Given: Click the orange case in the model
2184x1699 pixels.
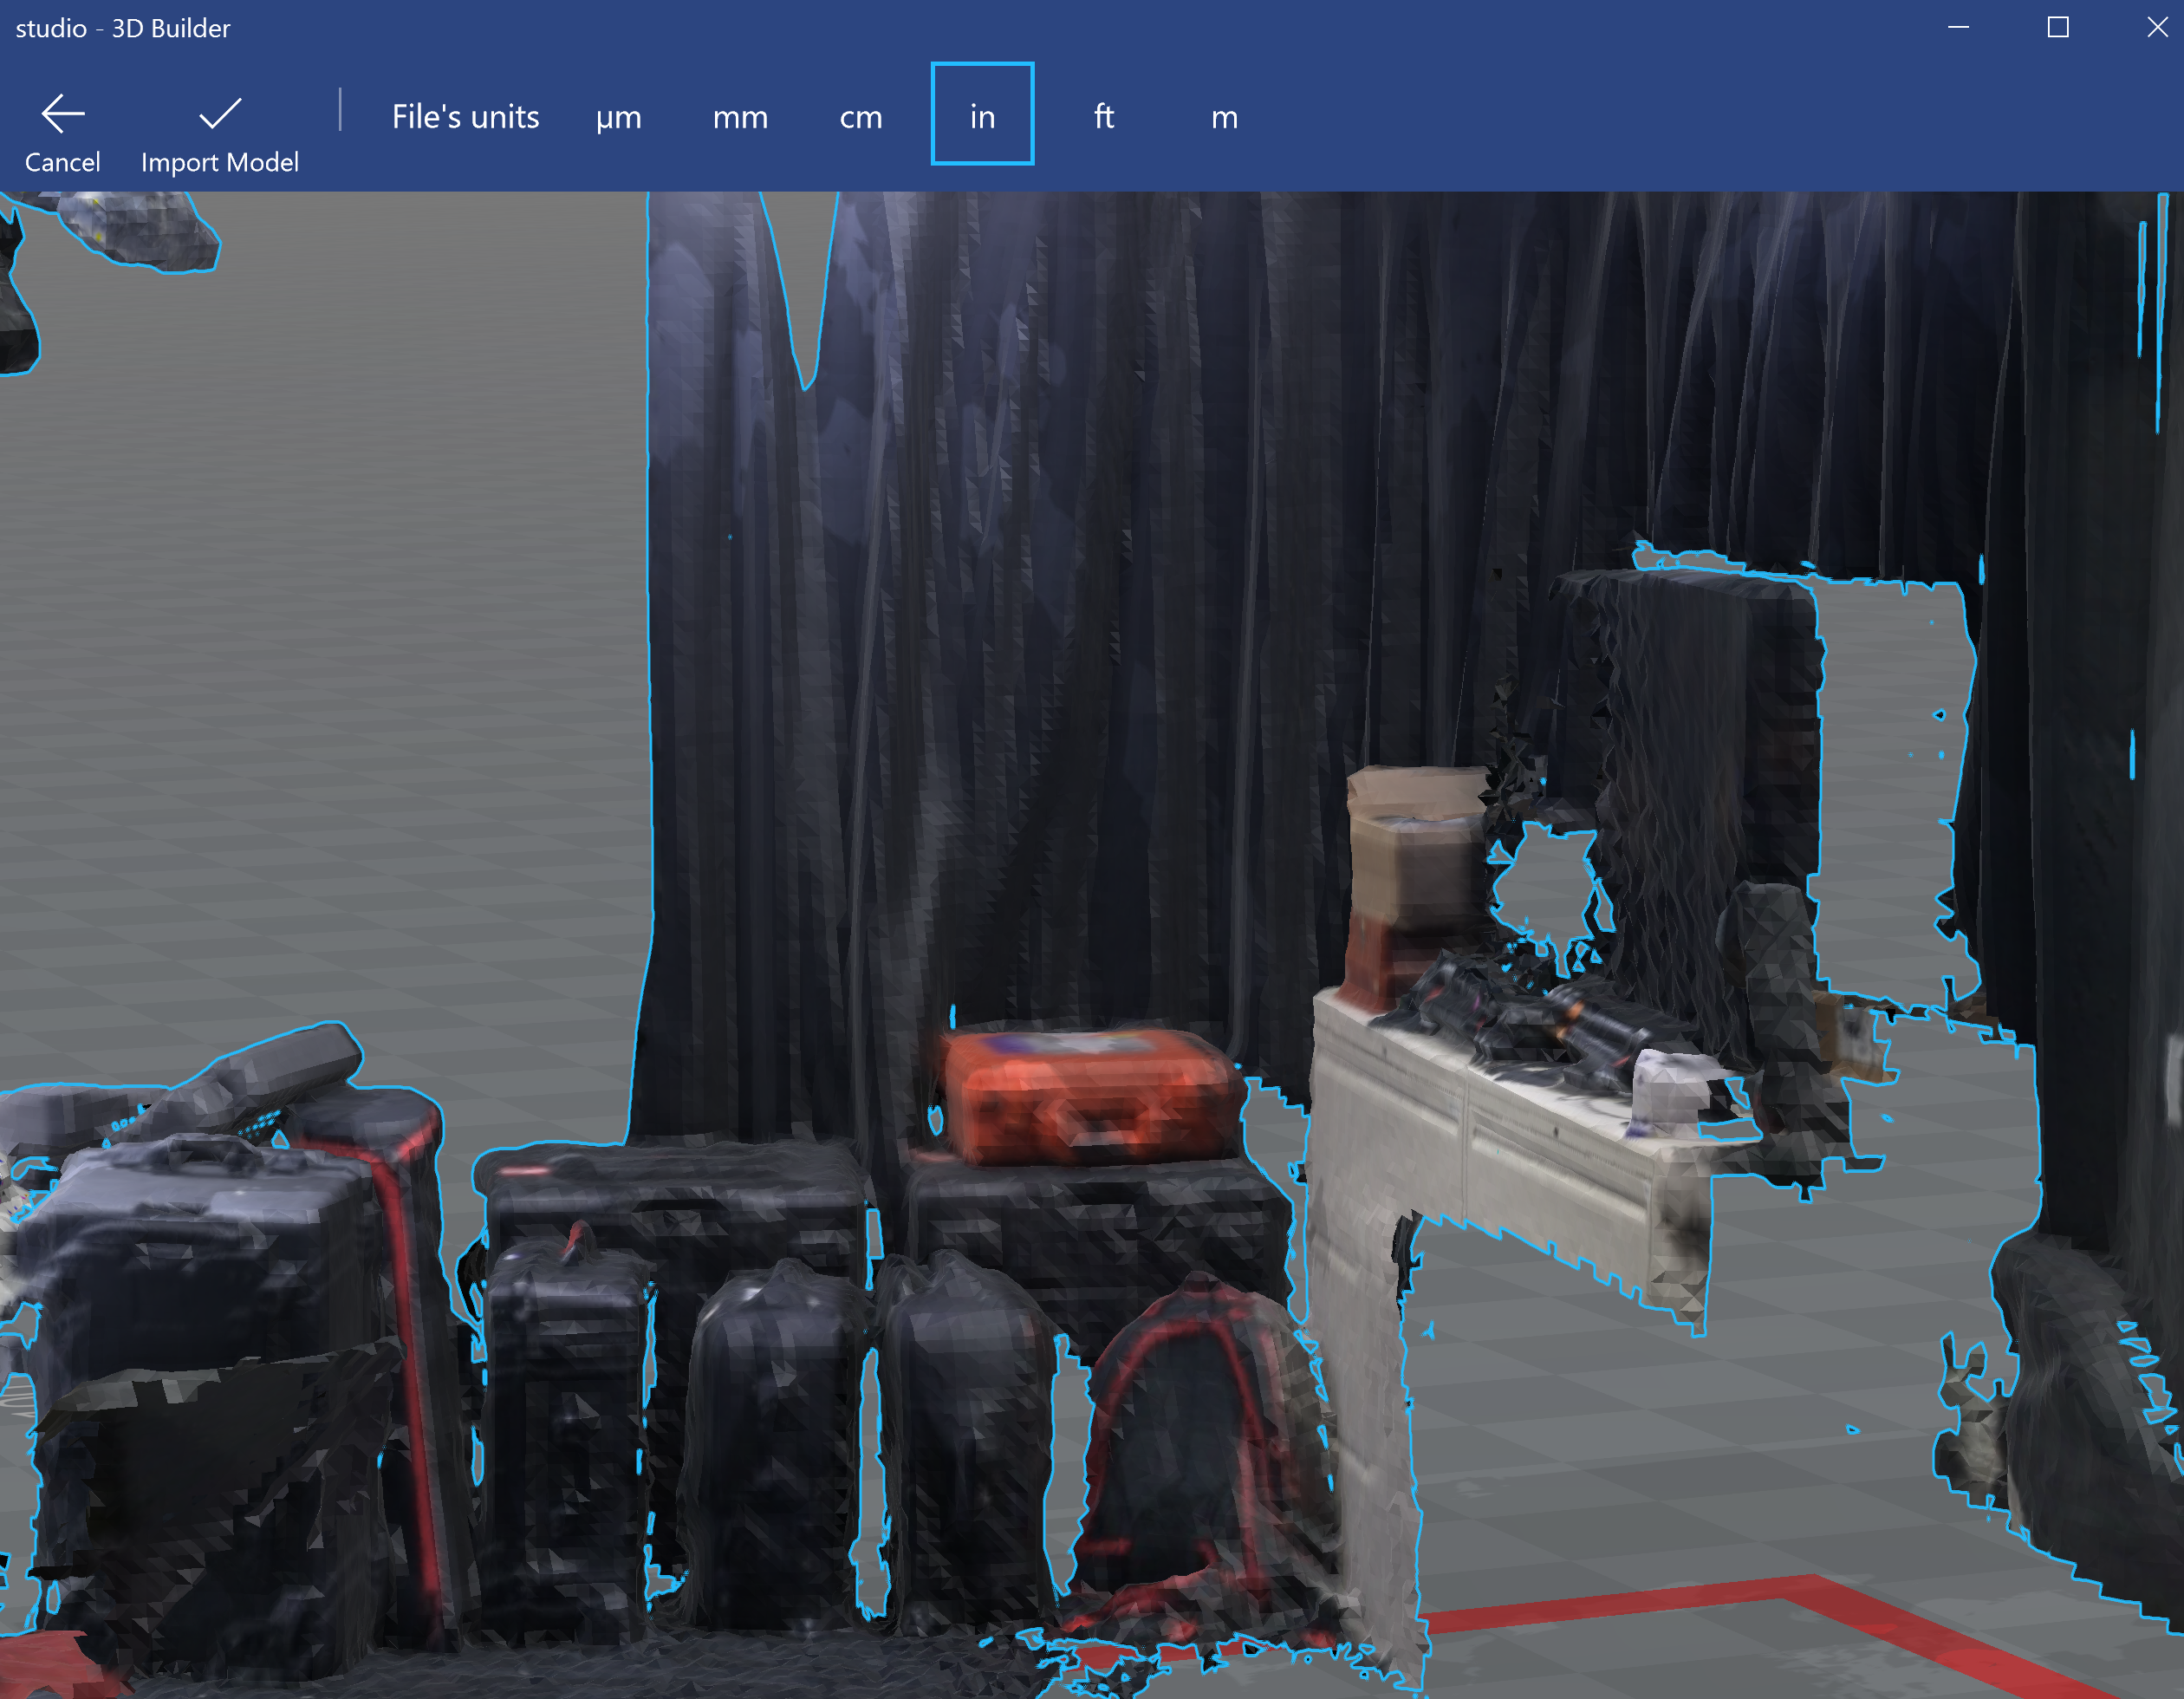Looking at the screenshot, I should [1090, 1095].
